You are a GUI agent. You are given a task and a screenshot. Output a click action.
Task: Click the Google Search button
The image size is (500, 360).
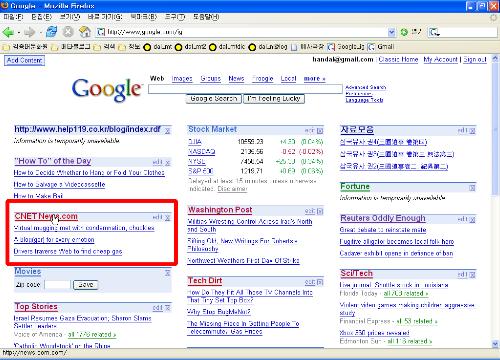pos(214,99)
